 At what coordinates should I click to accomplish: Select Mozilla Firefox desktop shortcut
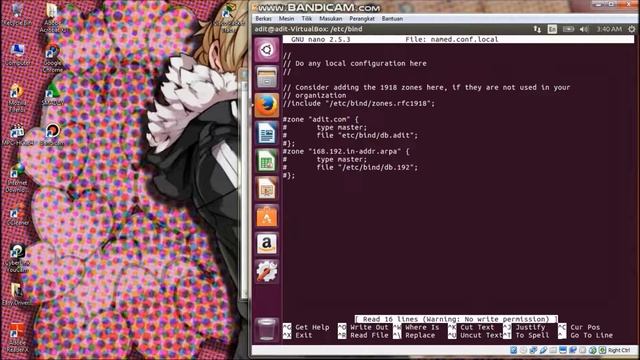pyautogui.click(x=16, y=98)
